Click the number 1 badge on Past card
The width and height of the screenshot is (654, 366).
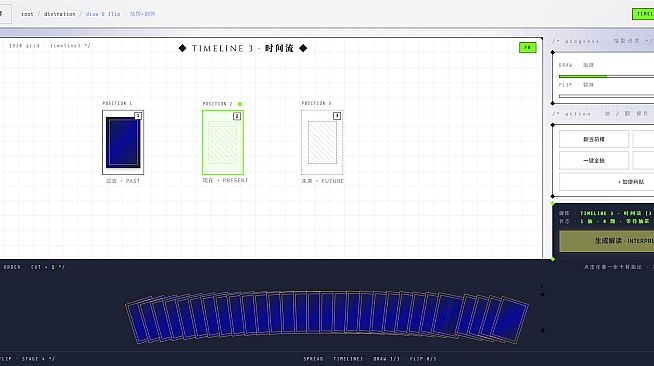coord(138,116)
